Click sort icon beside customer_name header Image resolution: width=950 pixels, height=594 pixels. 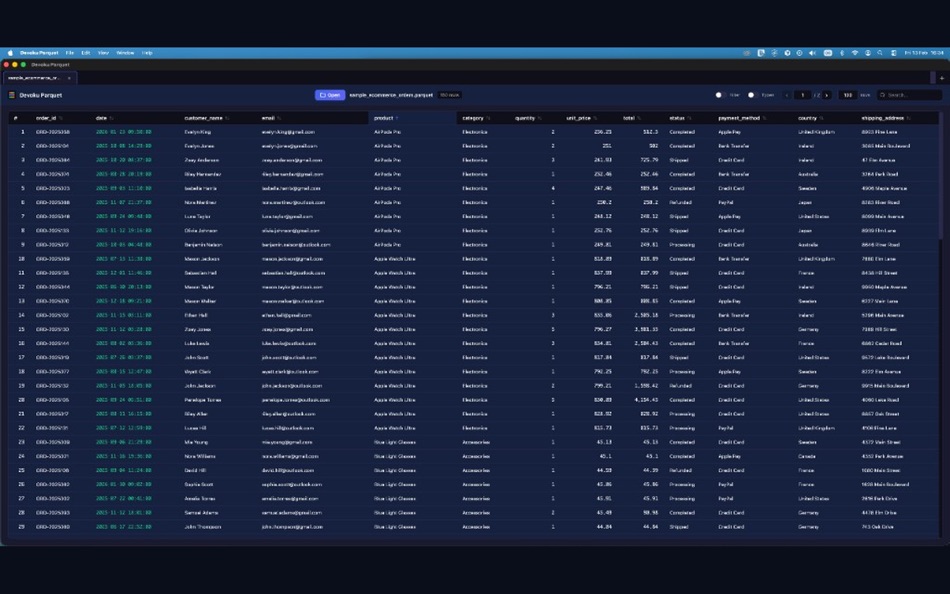[227, 118]
